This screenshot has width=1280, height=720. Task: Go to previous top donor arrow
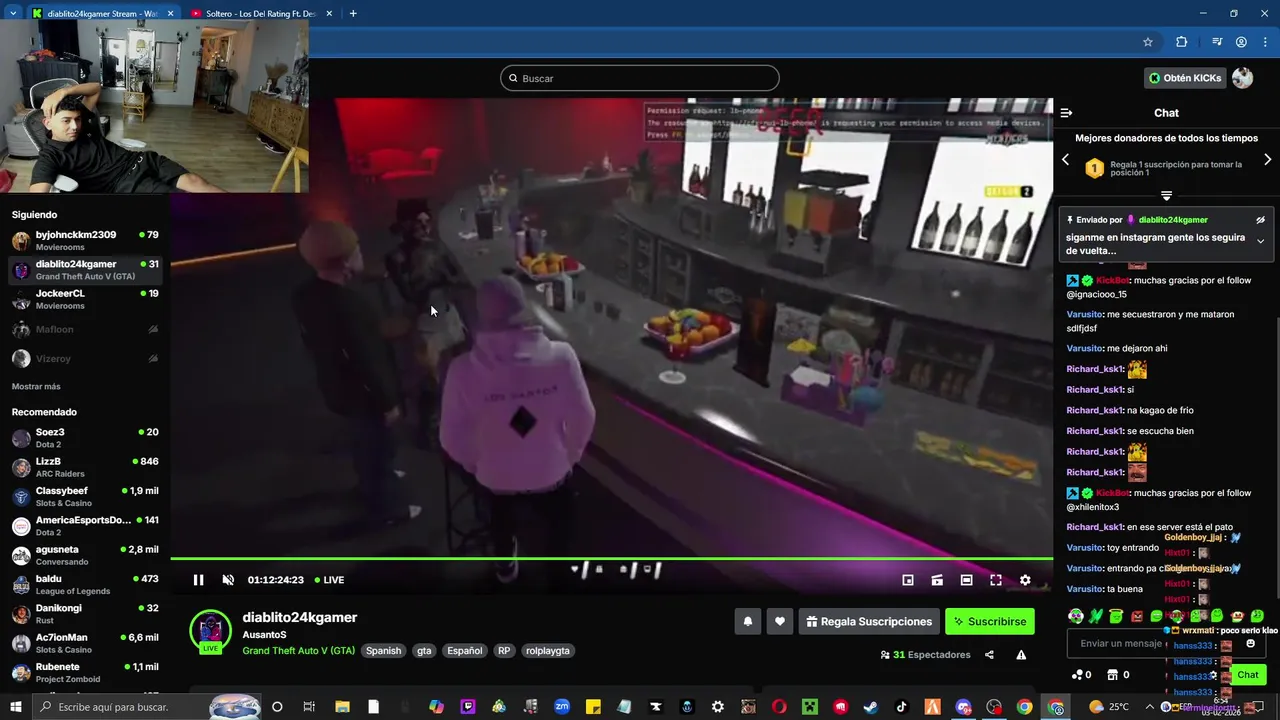(1065, 160)
